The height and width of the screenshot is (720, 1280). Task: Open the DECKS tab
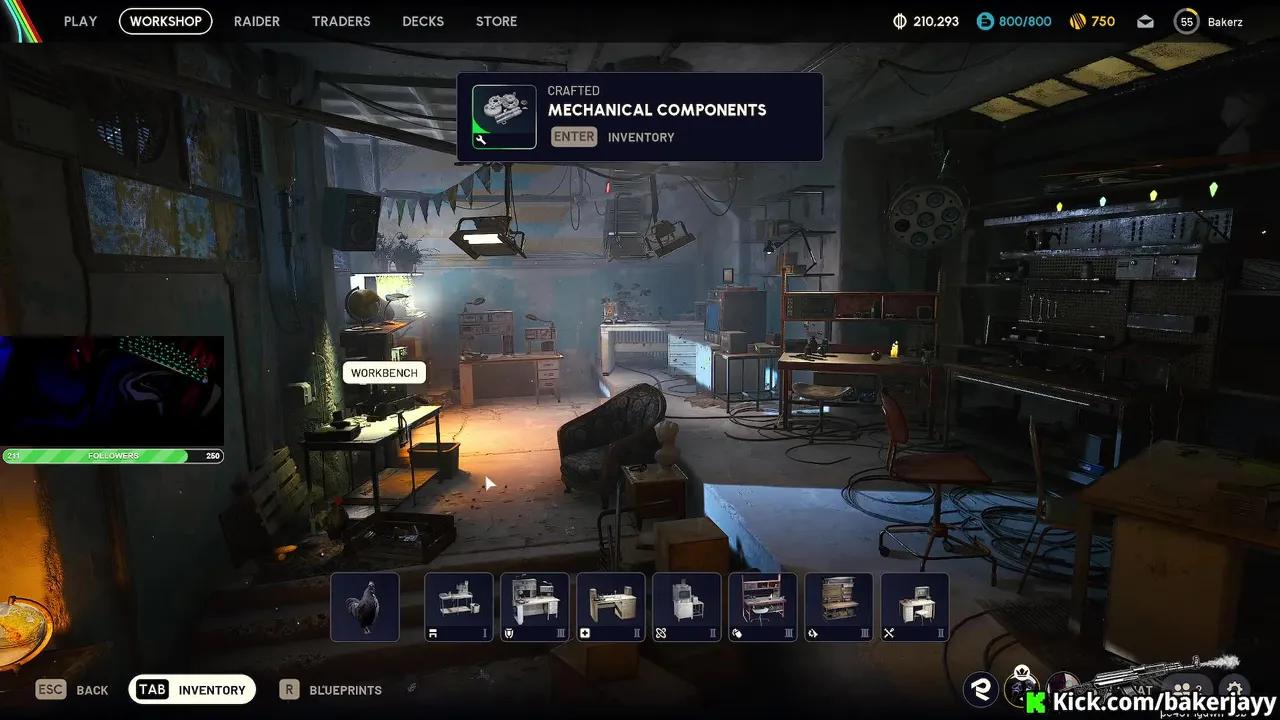(423, 21)
